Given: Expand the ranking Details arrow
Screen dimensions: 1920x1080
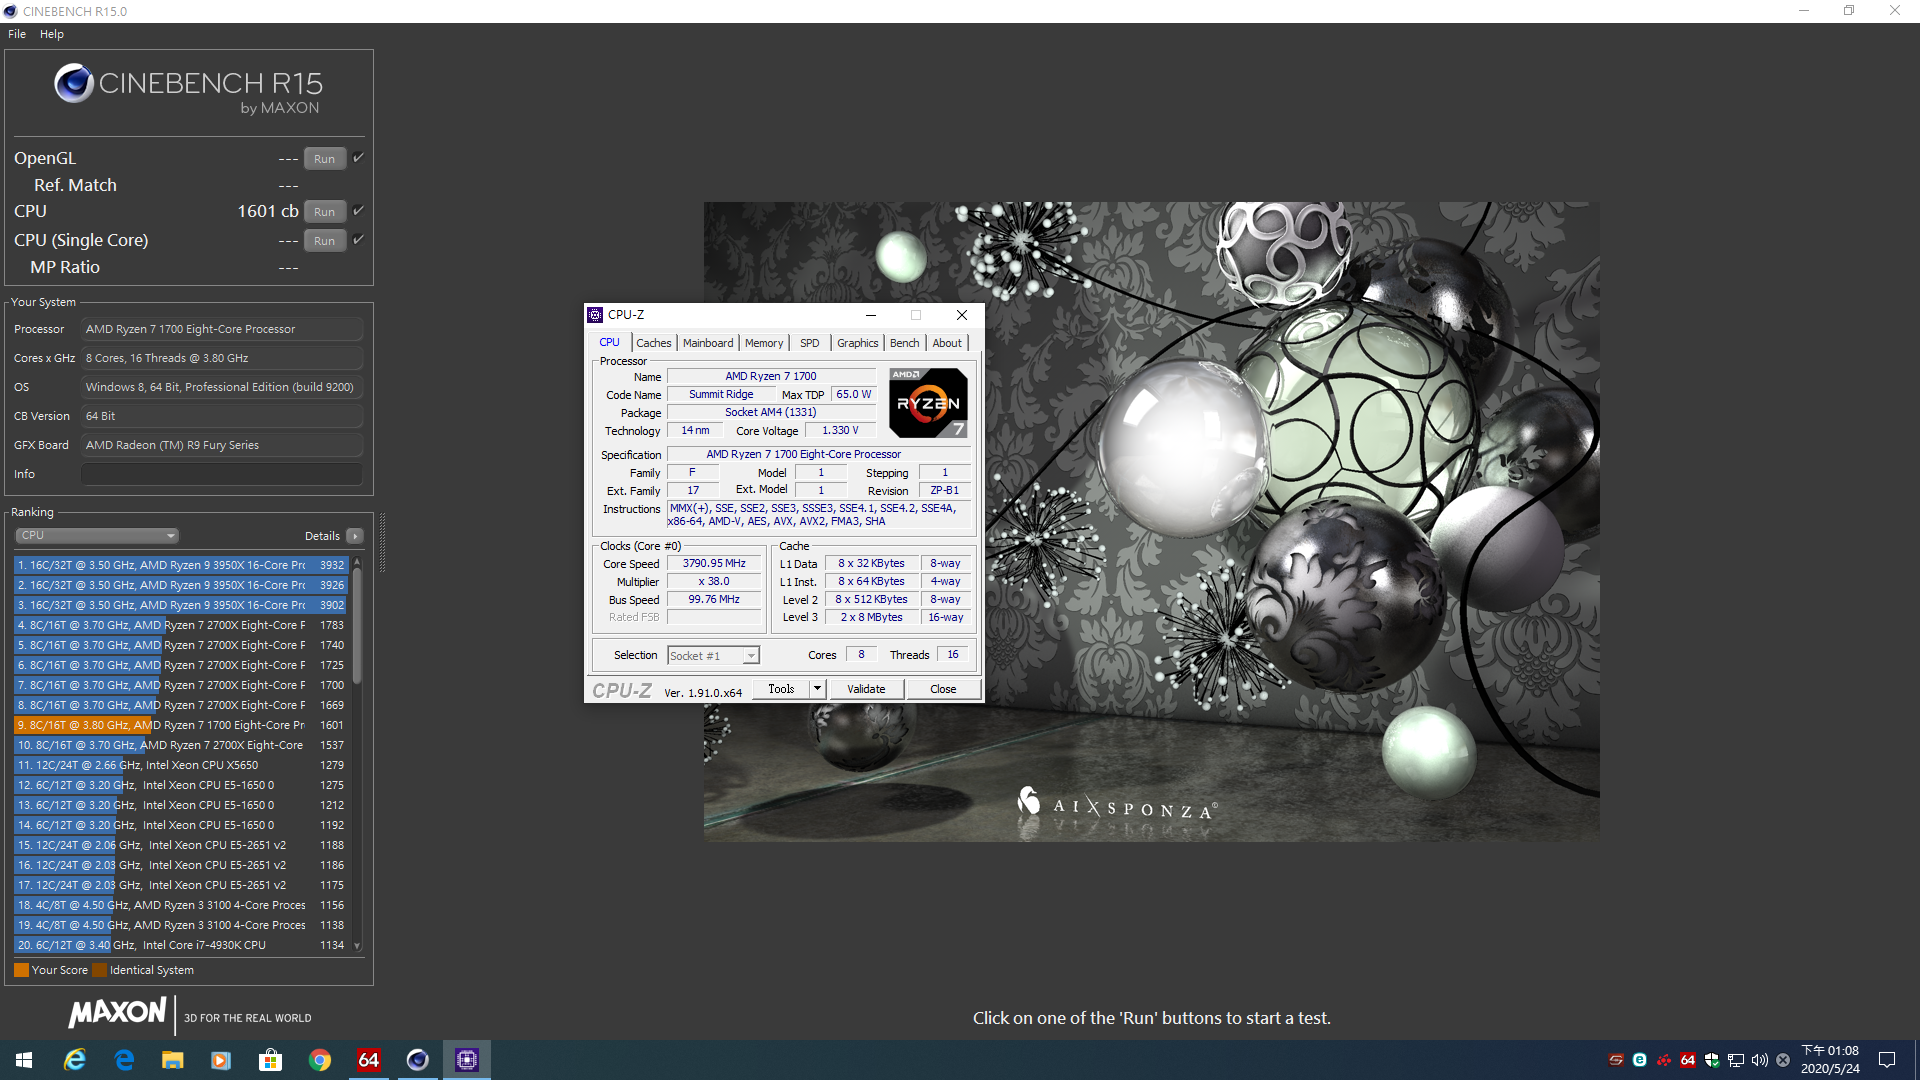Looking at the screenshot, I should (355, 536).
